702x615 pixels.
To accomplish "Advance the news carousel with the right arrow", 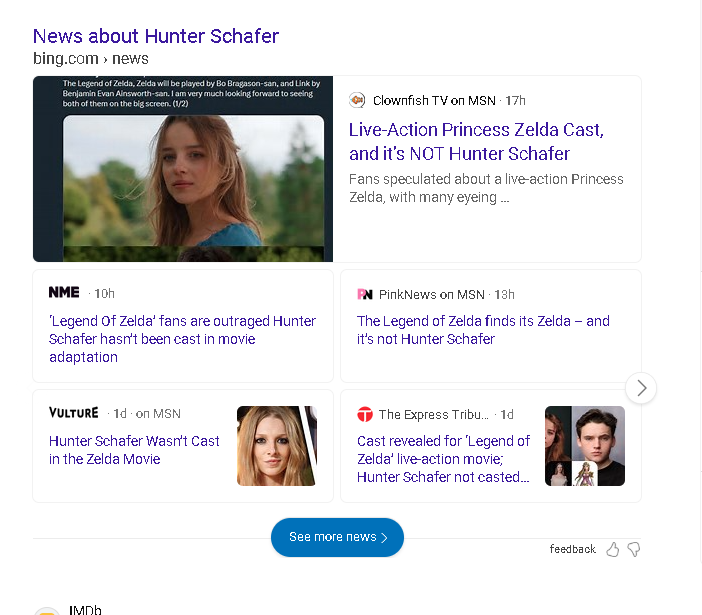I will pos(641,388).
